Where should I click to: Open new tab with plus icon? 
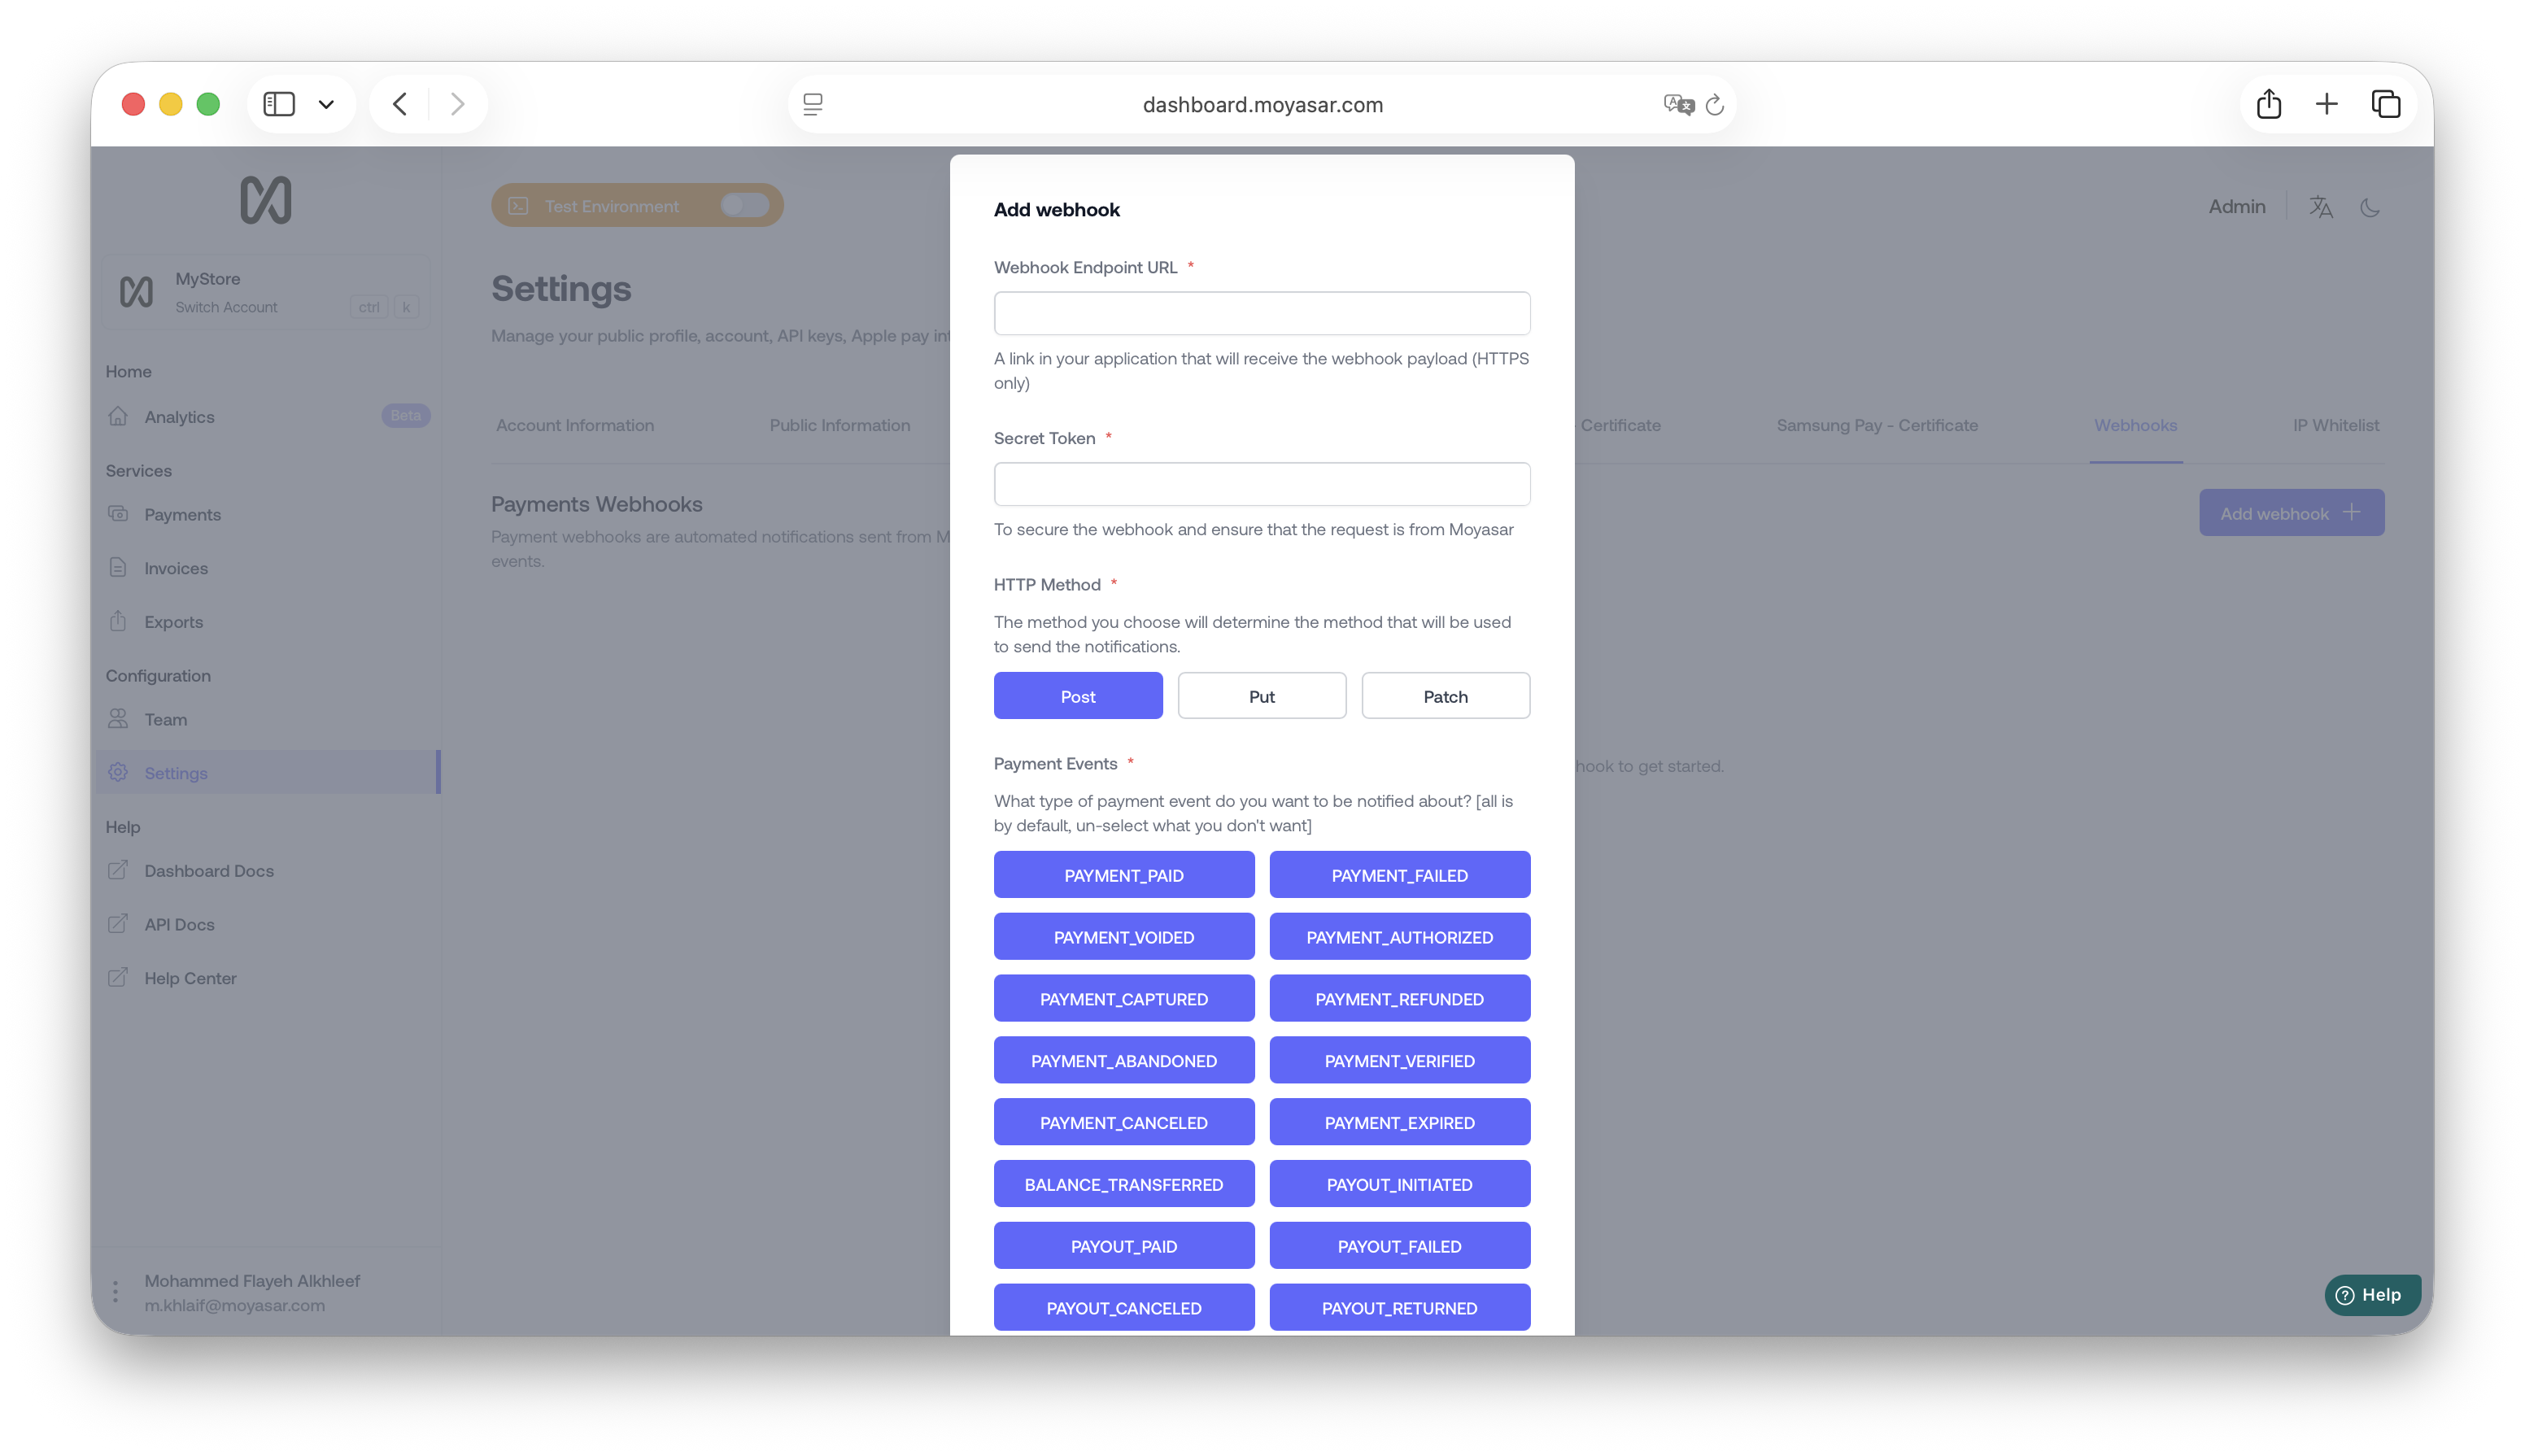pyautogui.click(x=2326, y=104)
